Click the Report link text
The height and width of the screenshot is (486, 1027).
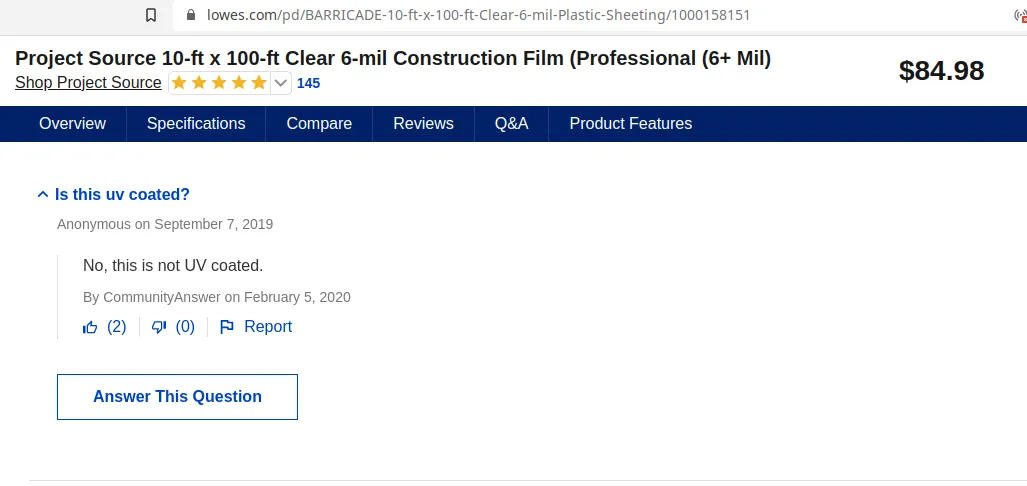268,327
